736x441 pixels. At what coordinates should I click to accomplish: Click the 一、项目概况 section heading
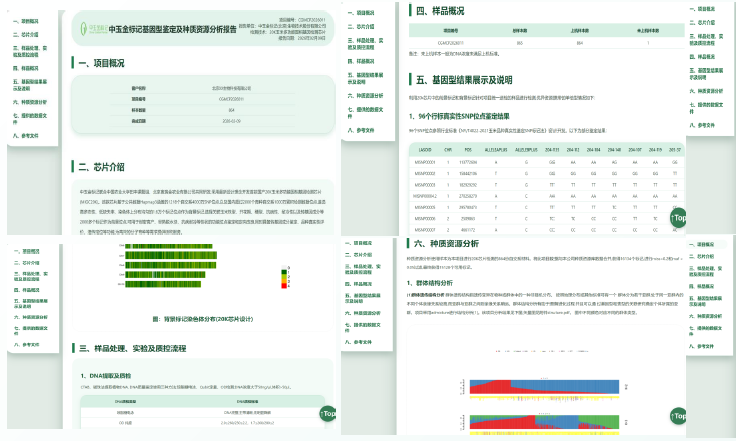point(101,63)
